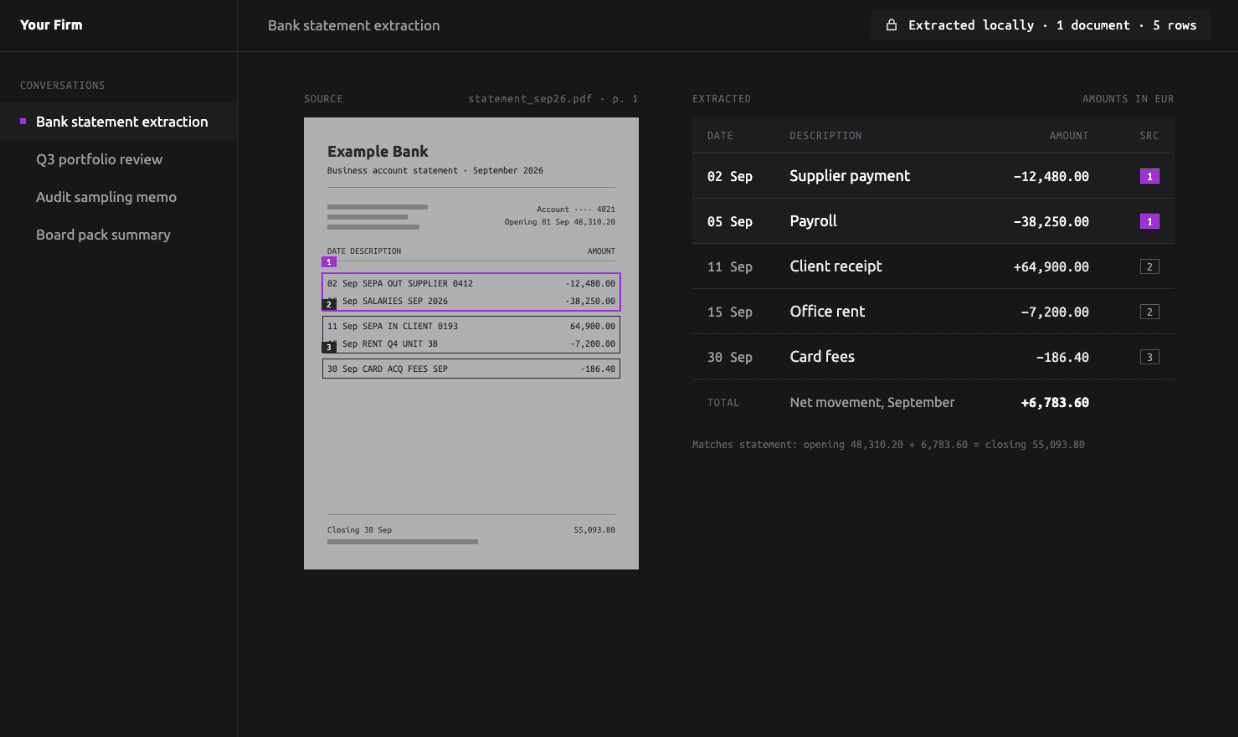Click the +64,900.00 amount in the extracted table

[1051, 267]
